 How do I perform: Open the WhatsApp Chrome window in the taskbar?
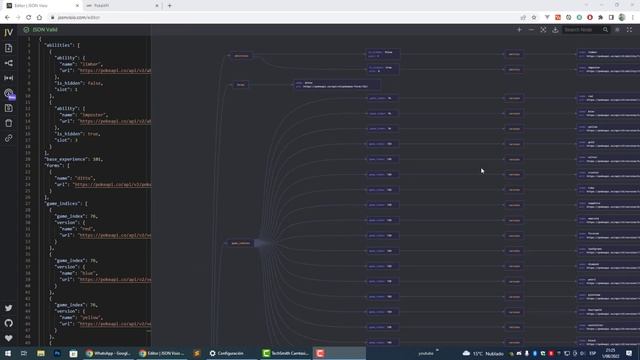[108, 353]
